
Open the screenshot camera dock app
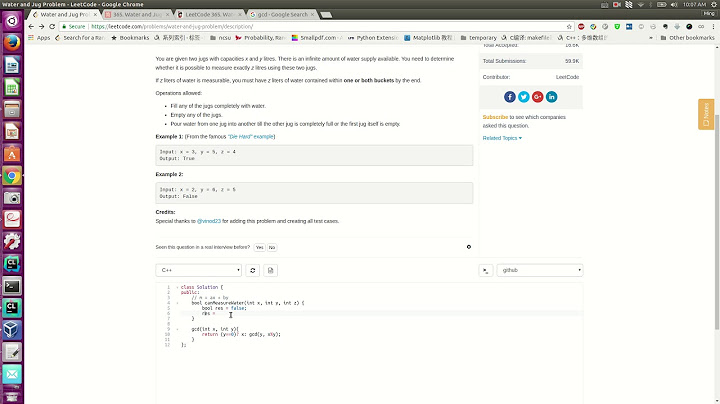[12, 198]
